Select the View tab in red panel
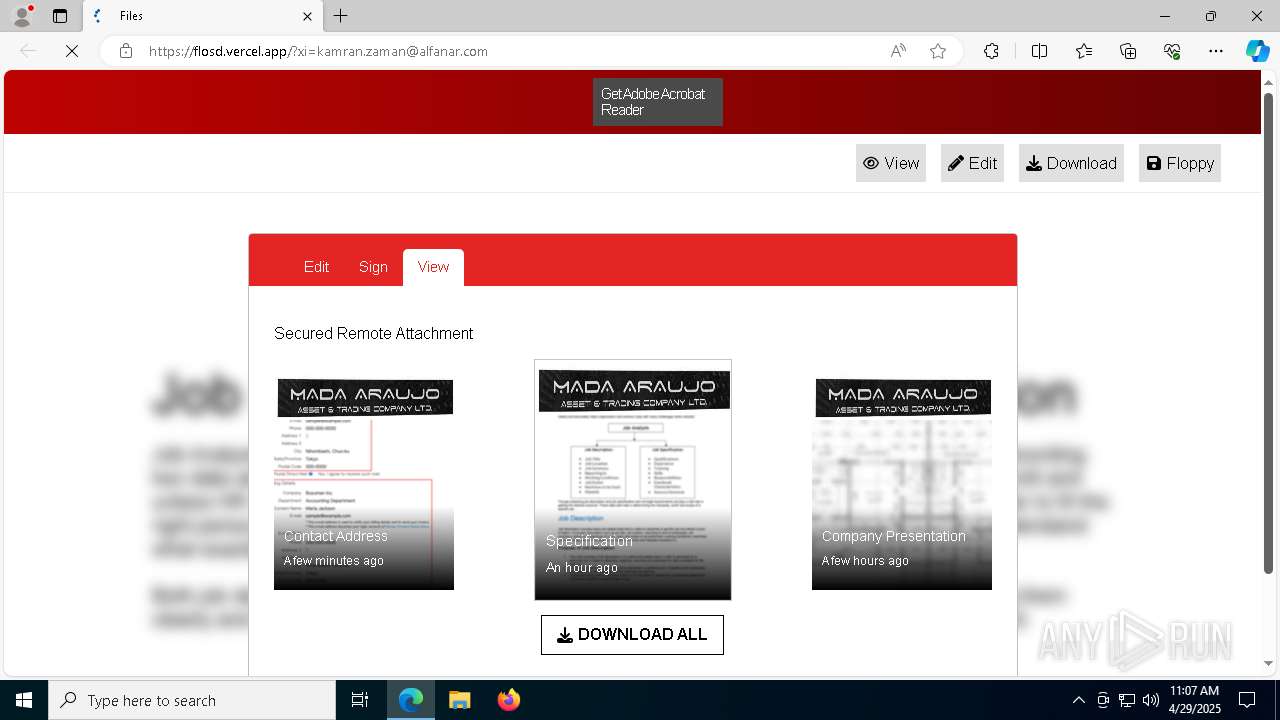The height and width of the screenshot is (720, 1280). 433,267
